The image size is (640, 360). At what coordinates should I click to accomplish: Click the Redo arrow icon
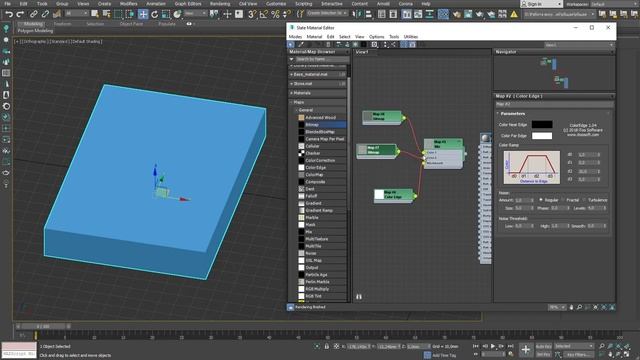[x=20, y=14]
